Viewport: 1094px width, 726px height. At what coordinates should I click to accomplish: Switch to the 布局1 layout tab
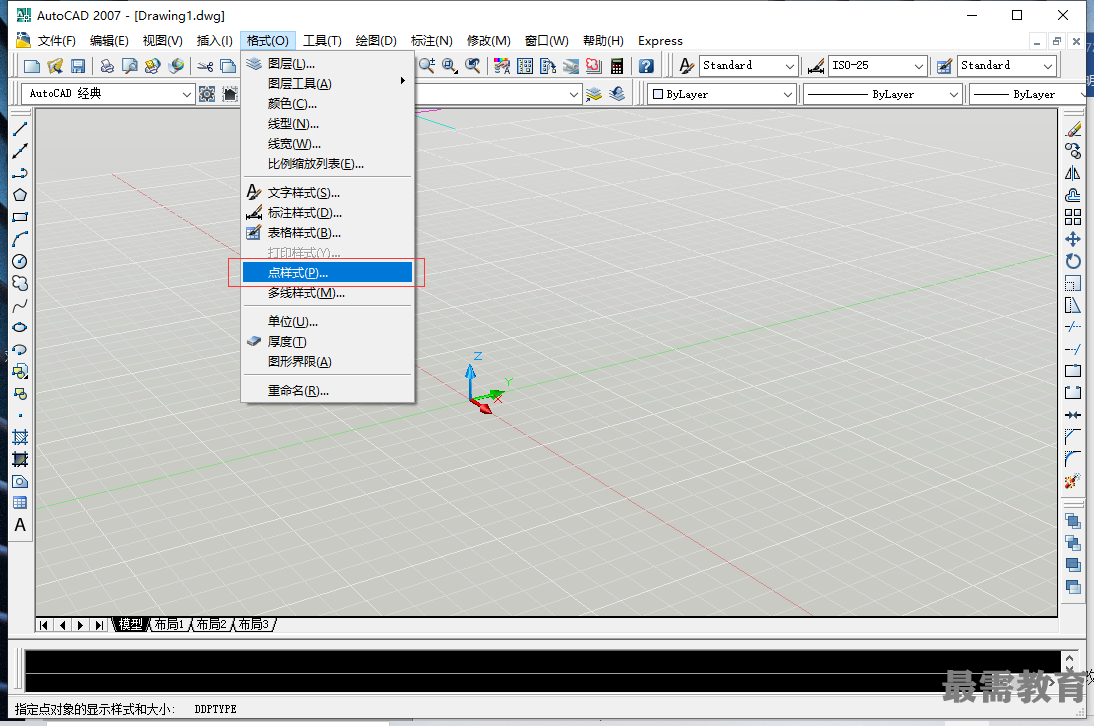169,624
